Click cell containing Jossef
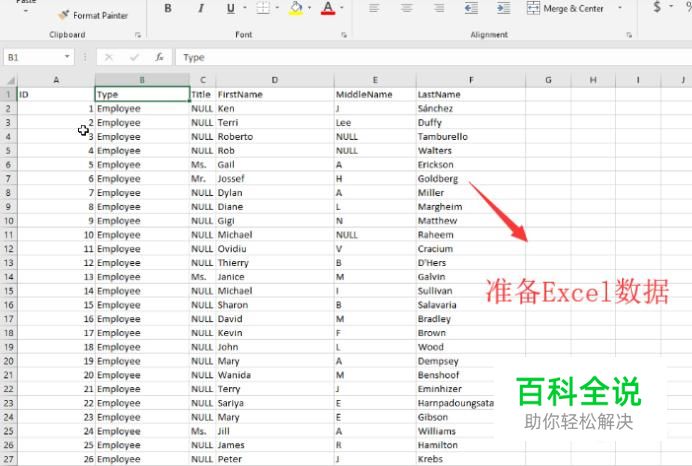The width and height of the screenshot is (692, 466). [x=275, y=179]
